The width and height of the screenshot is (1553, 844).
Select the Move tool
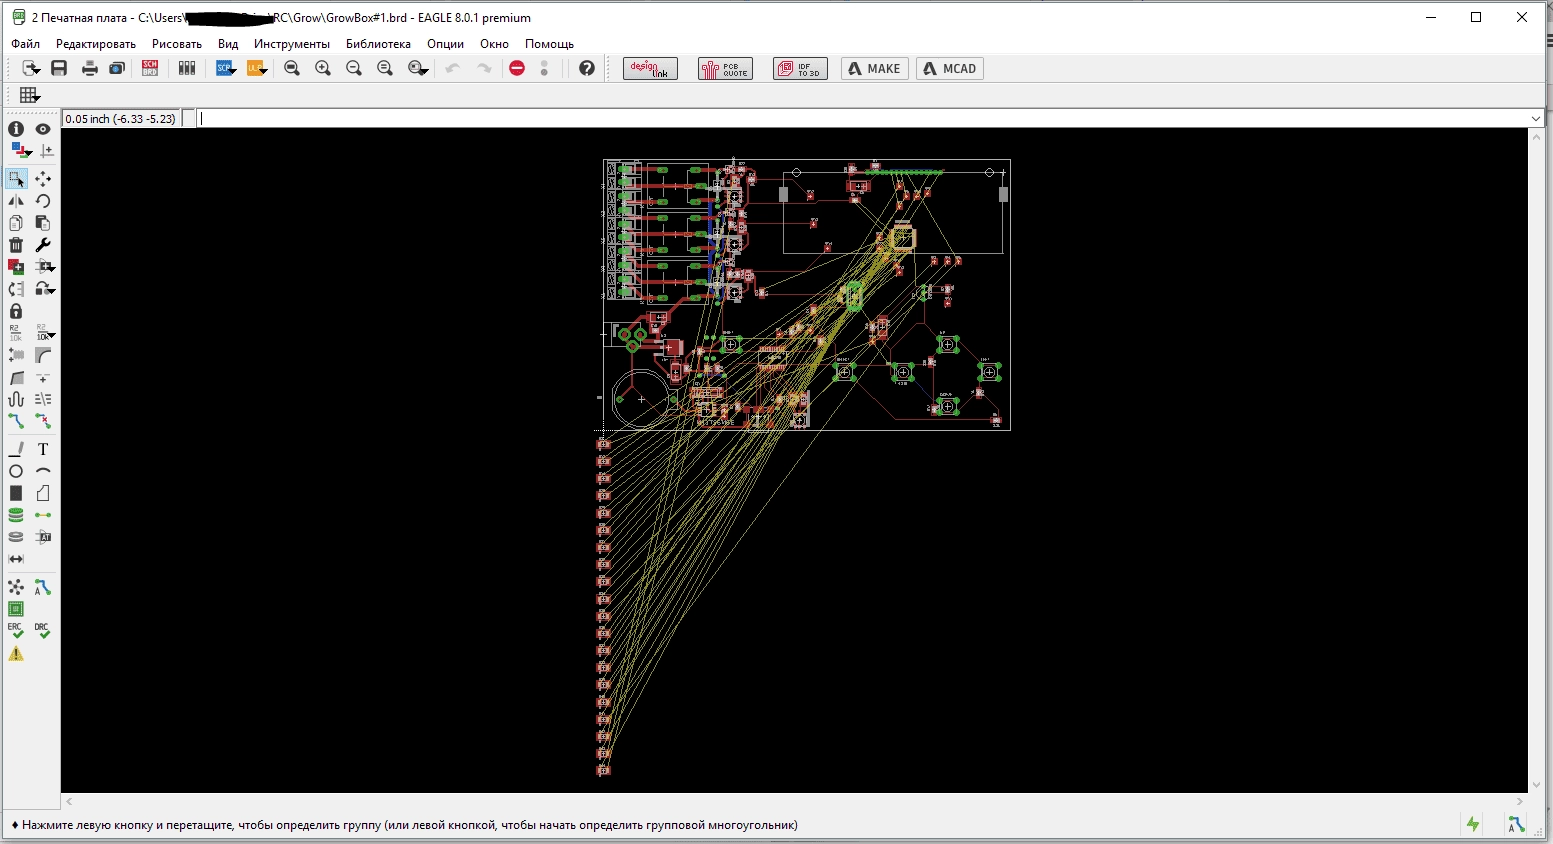tap(43, 179)
